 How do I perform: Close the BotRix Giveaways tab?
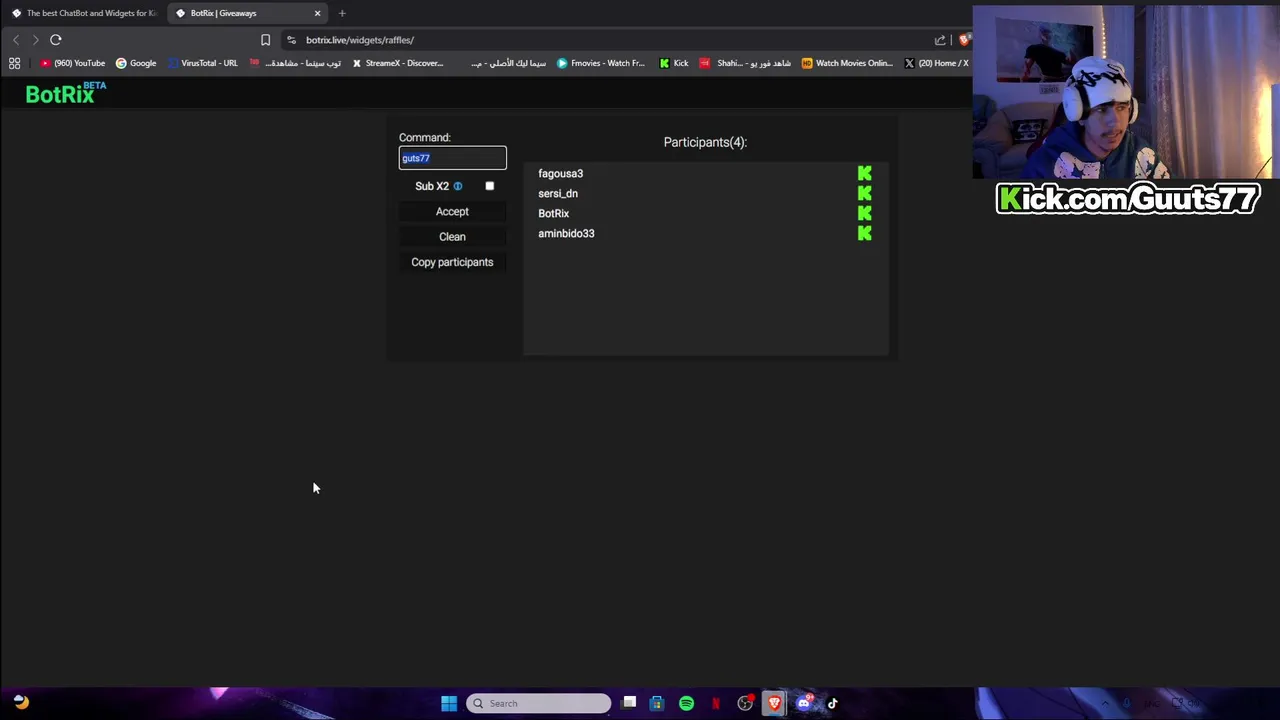pos(318,13)
